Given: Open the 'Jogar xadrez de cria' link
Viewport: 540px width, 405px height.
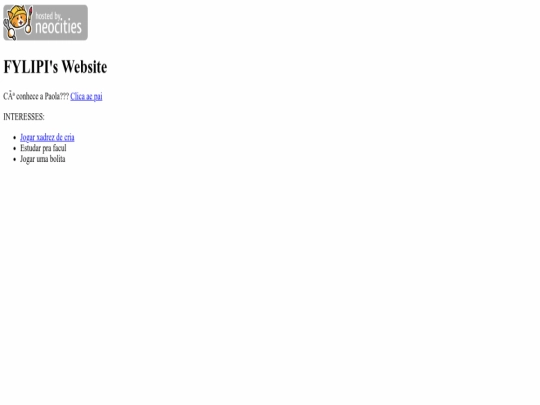Looking at the screenshot, I should 47,137.
